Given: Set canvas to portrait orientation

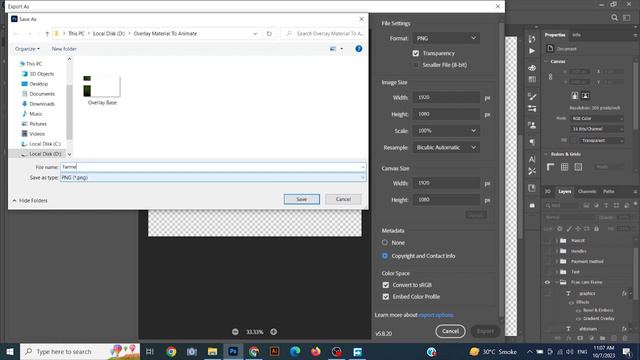Looking at the screenshot, I should [x=575, y=96].
